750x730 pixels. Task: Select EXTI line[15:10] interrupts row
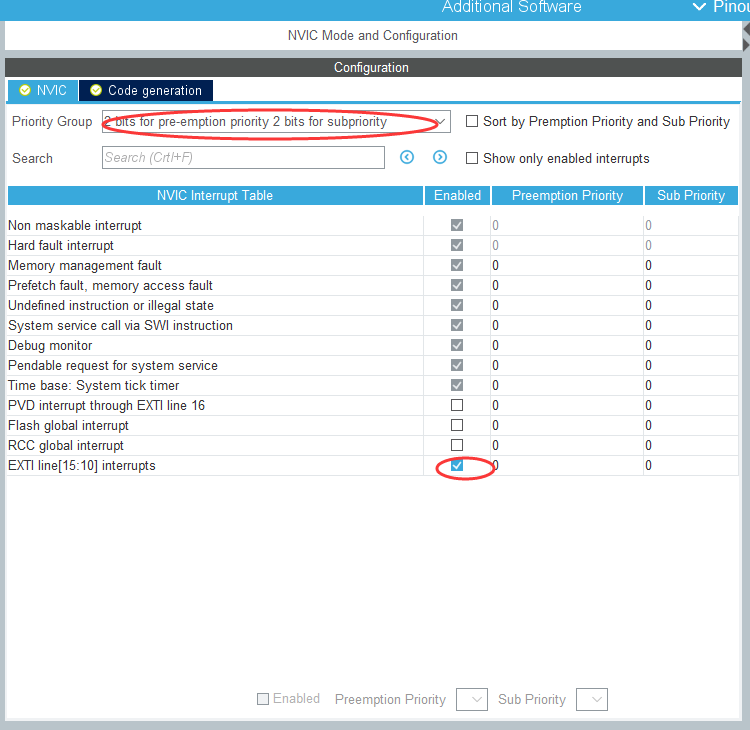coord(373,465)
